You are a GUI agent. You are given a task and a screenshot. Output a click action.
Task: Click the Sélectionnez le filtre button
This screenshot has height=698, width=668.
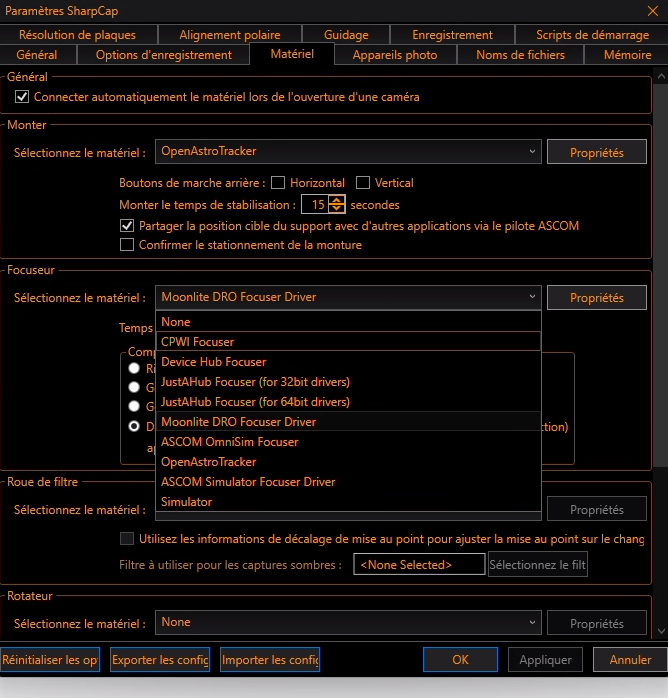click(538, 564)
